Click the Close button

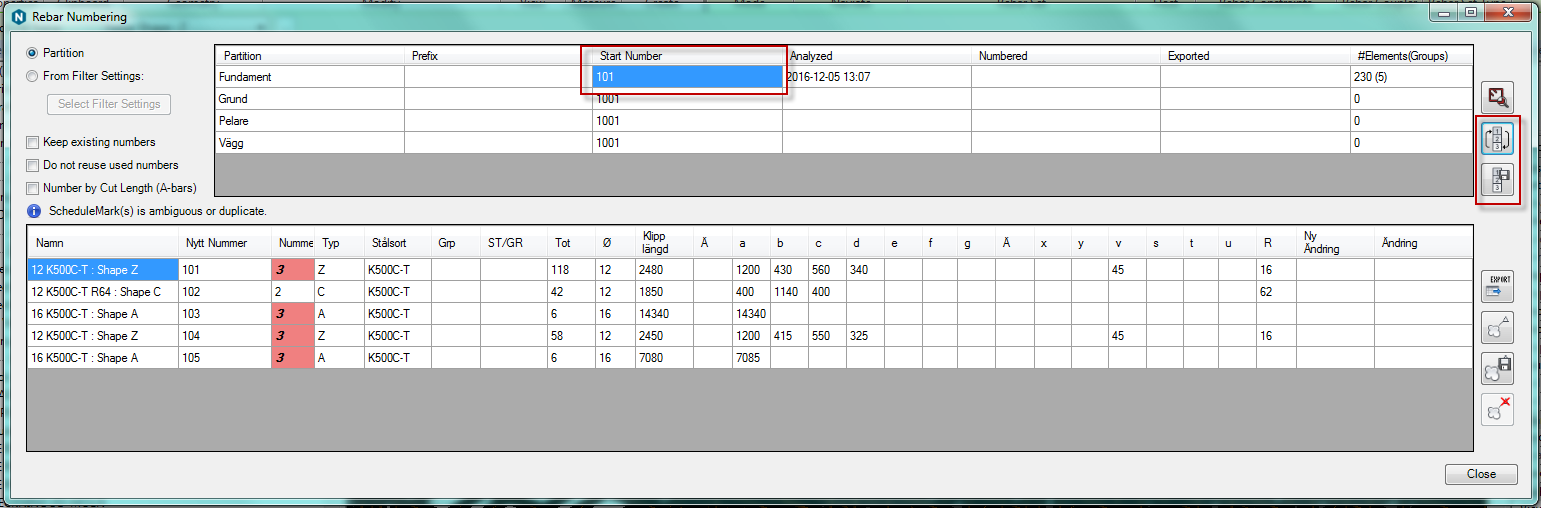click(1480, 474)
